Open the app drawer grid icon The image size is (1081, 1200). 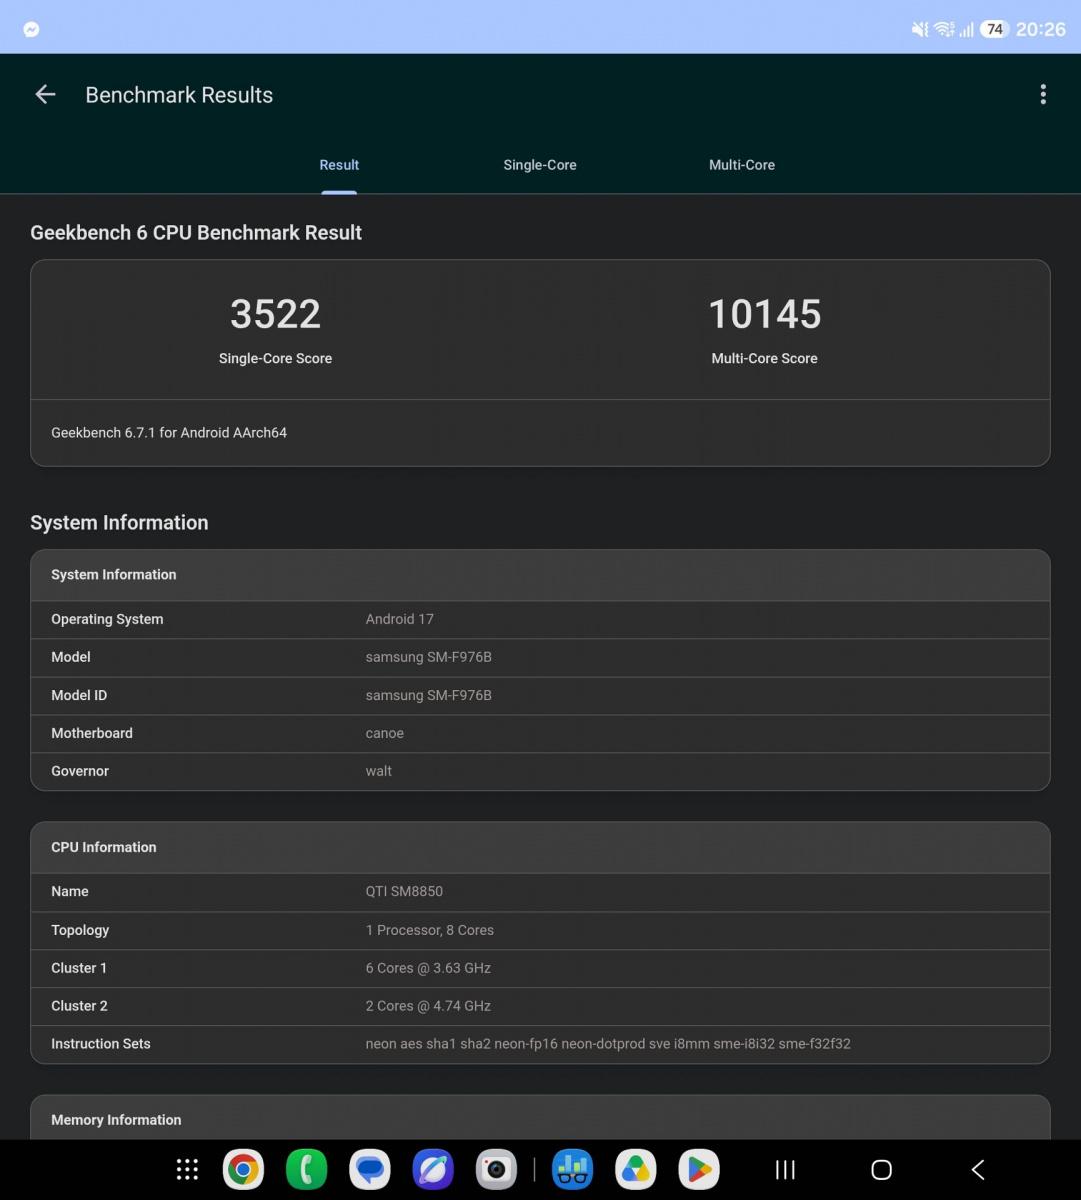[187, 1169]
